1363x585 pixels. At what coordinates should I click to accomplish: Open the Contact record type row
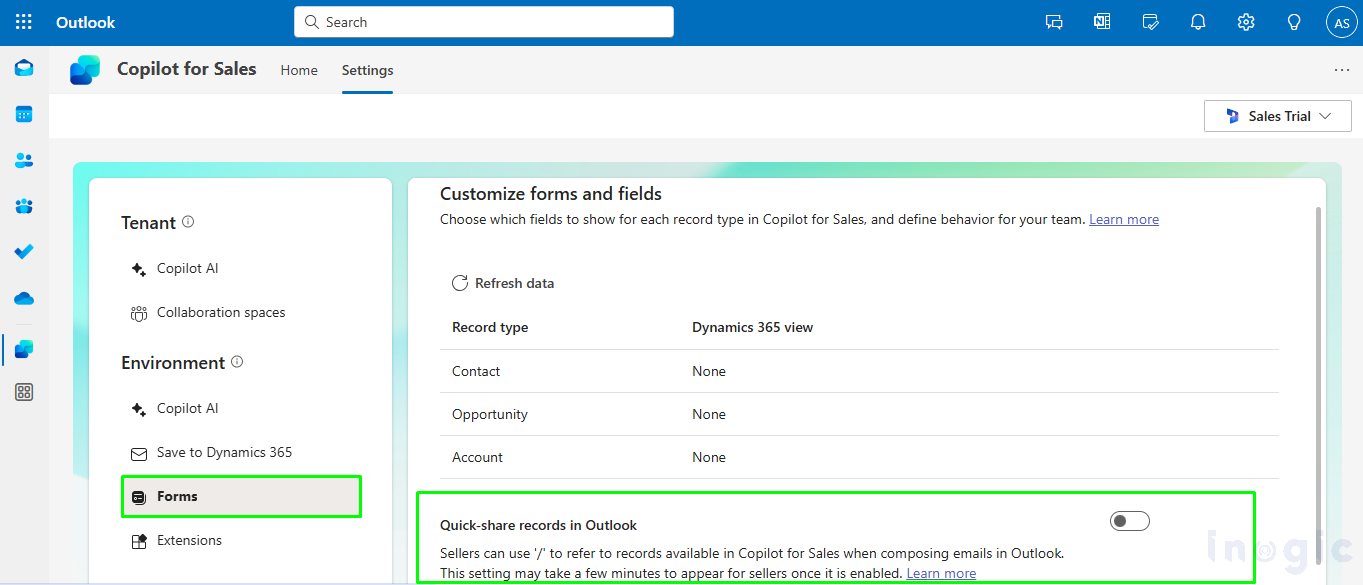click(x=476, y=371)
